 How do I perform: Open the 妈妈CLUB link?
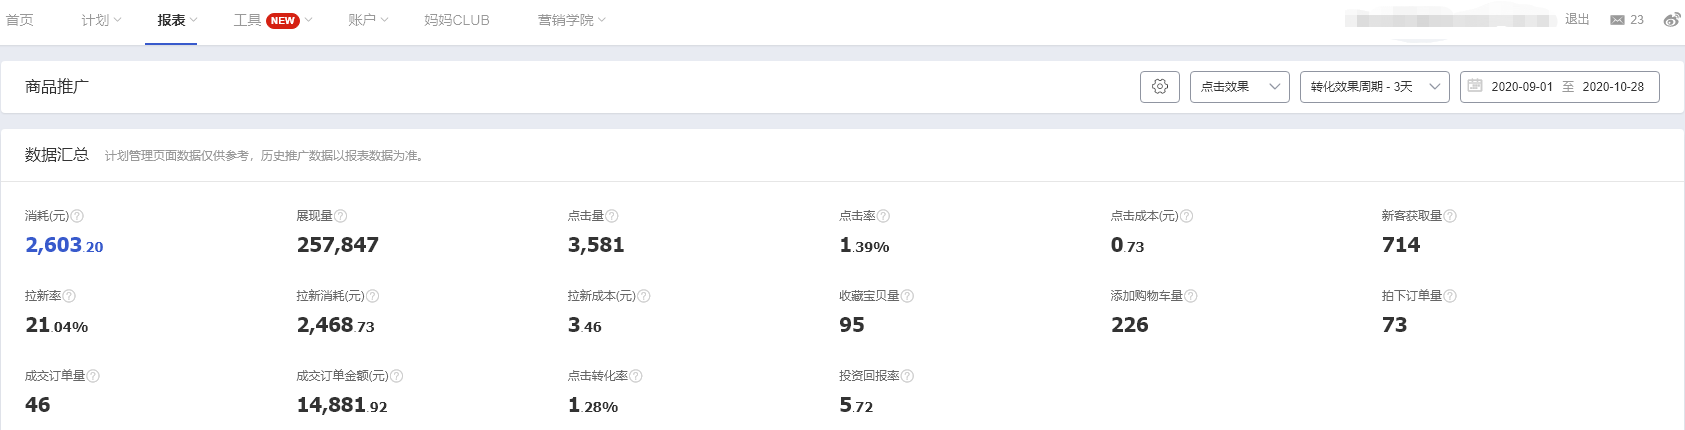point(457,20)
